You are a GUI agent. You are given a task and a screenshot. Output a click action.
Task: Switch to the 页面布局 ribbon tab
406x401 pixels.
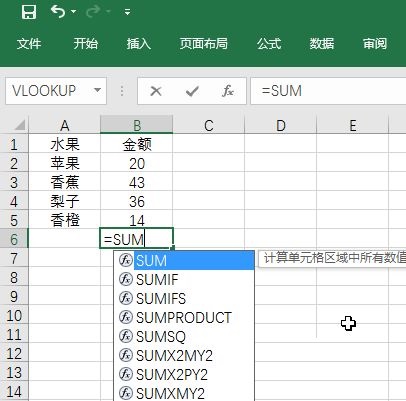(204, 44)
